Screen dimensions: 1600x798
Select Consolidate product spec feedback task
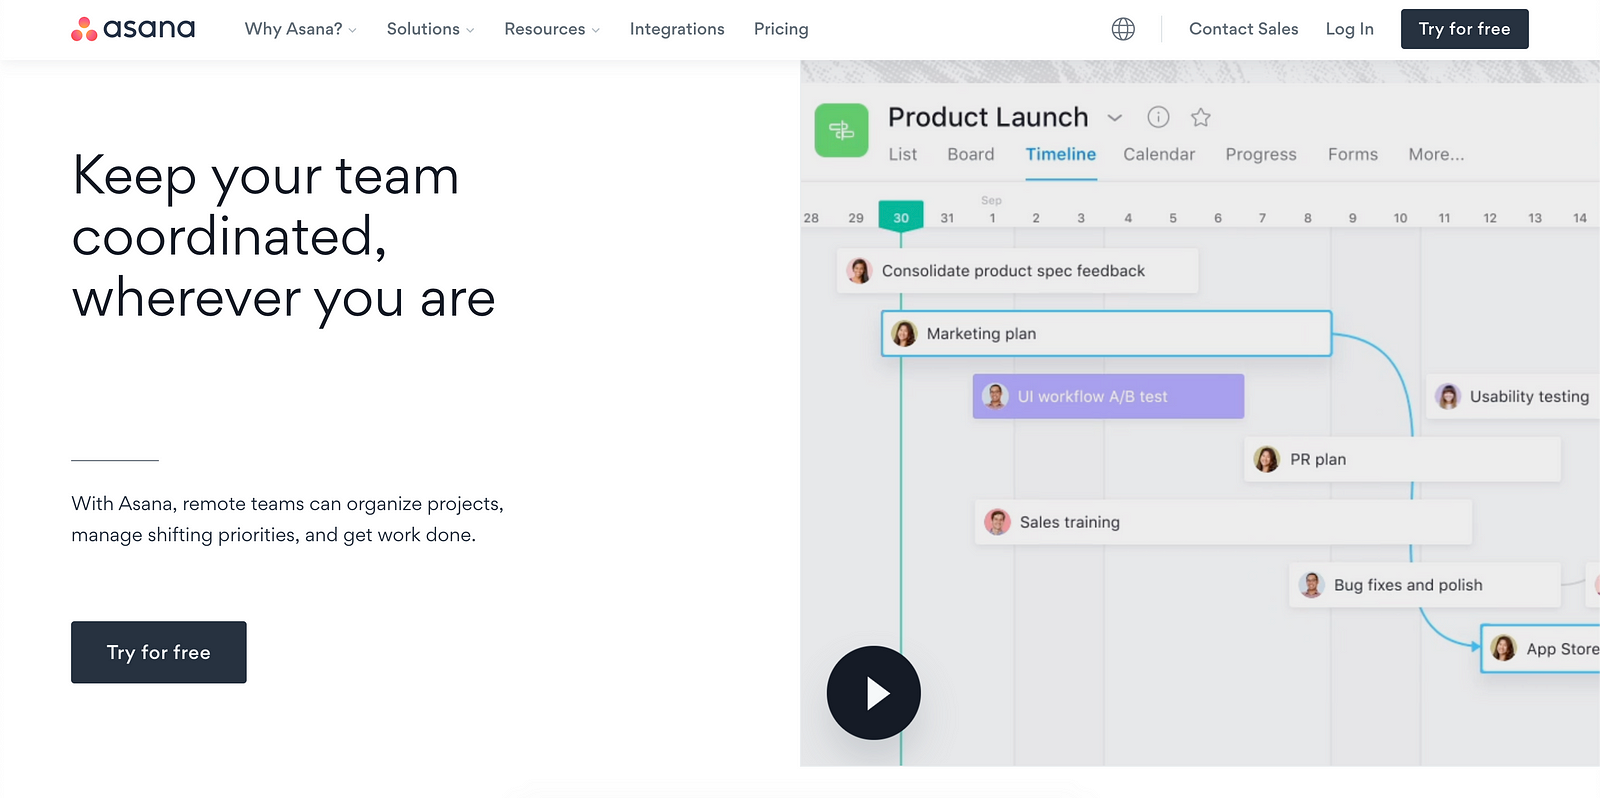[1017, 271]
